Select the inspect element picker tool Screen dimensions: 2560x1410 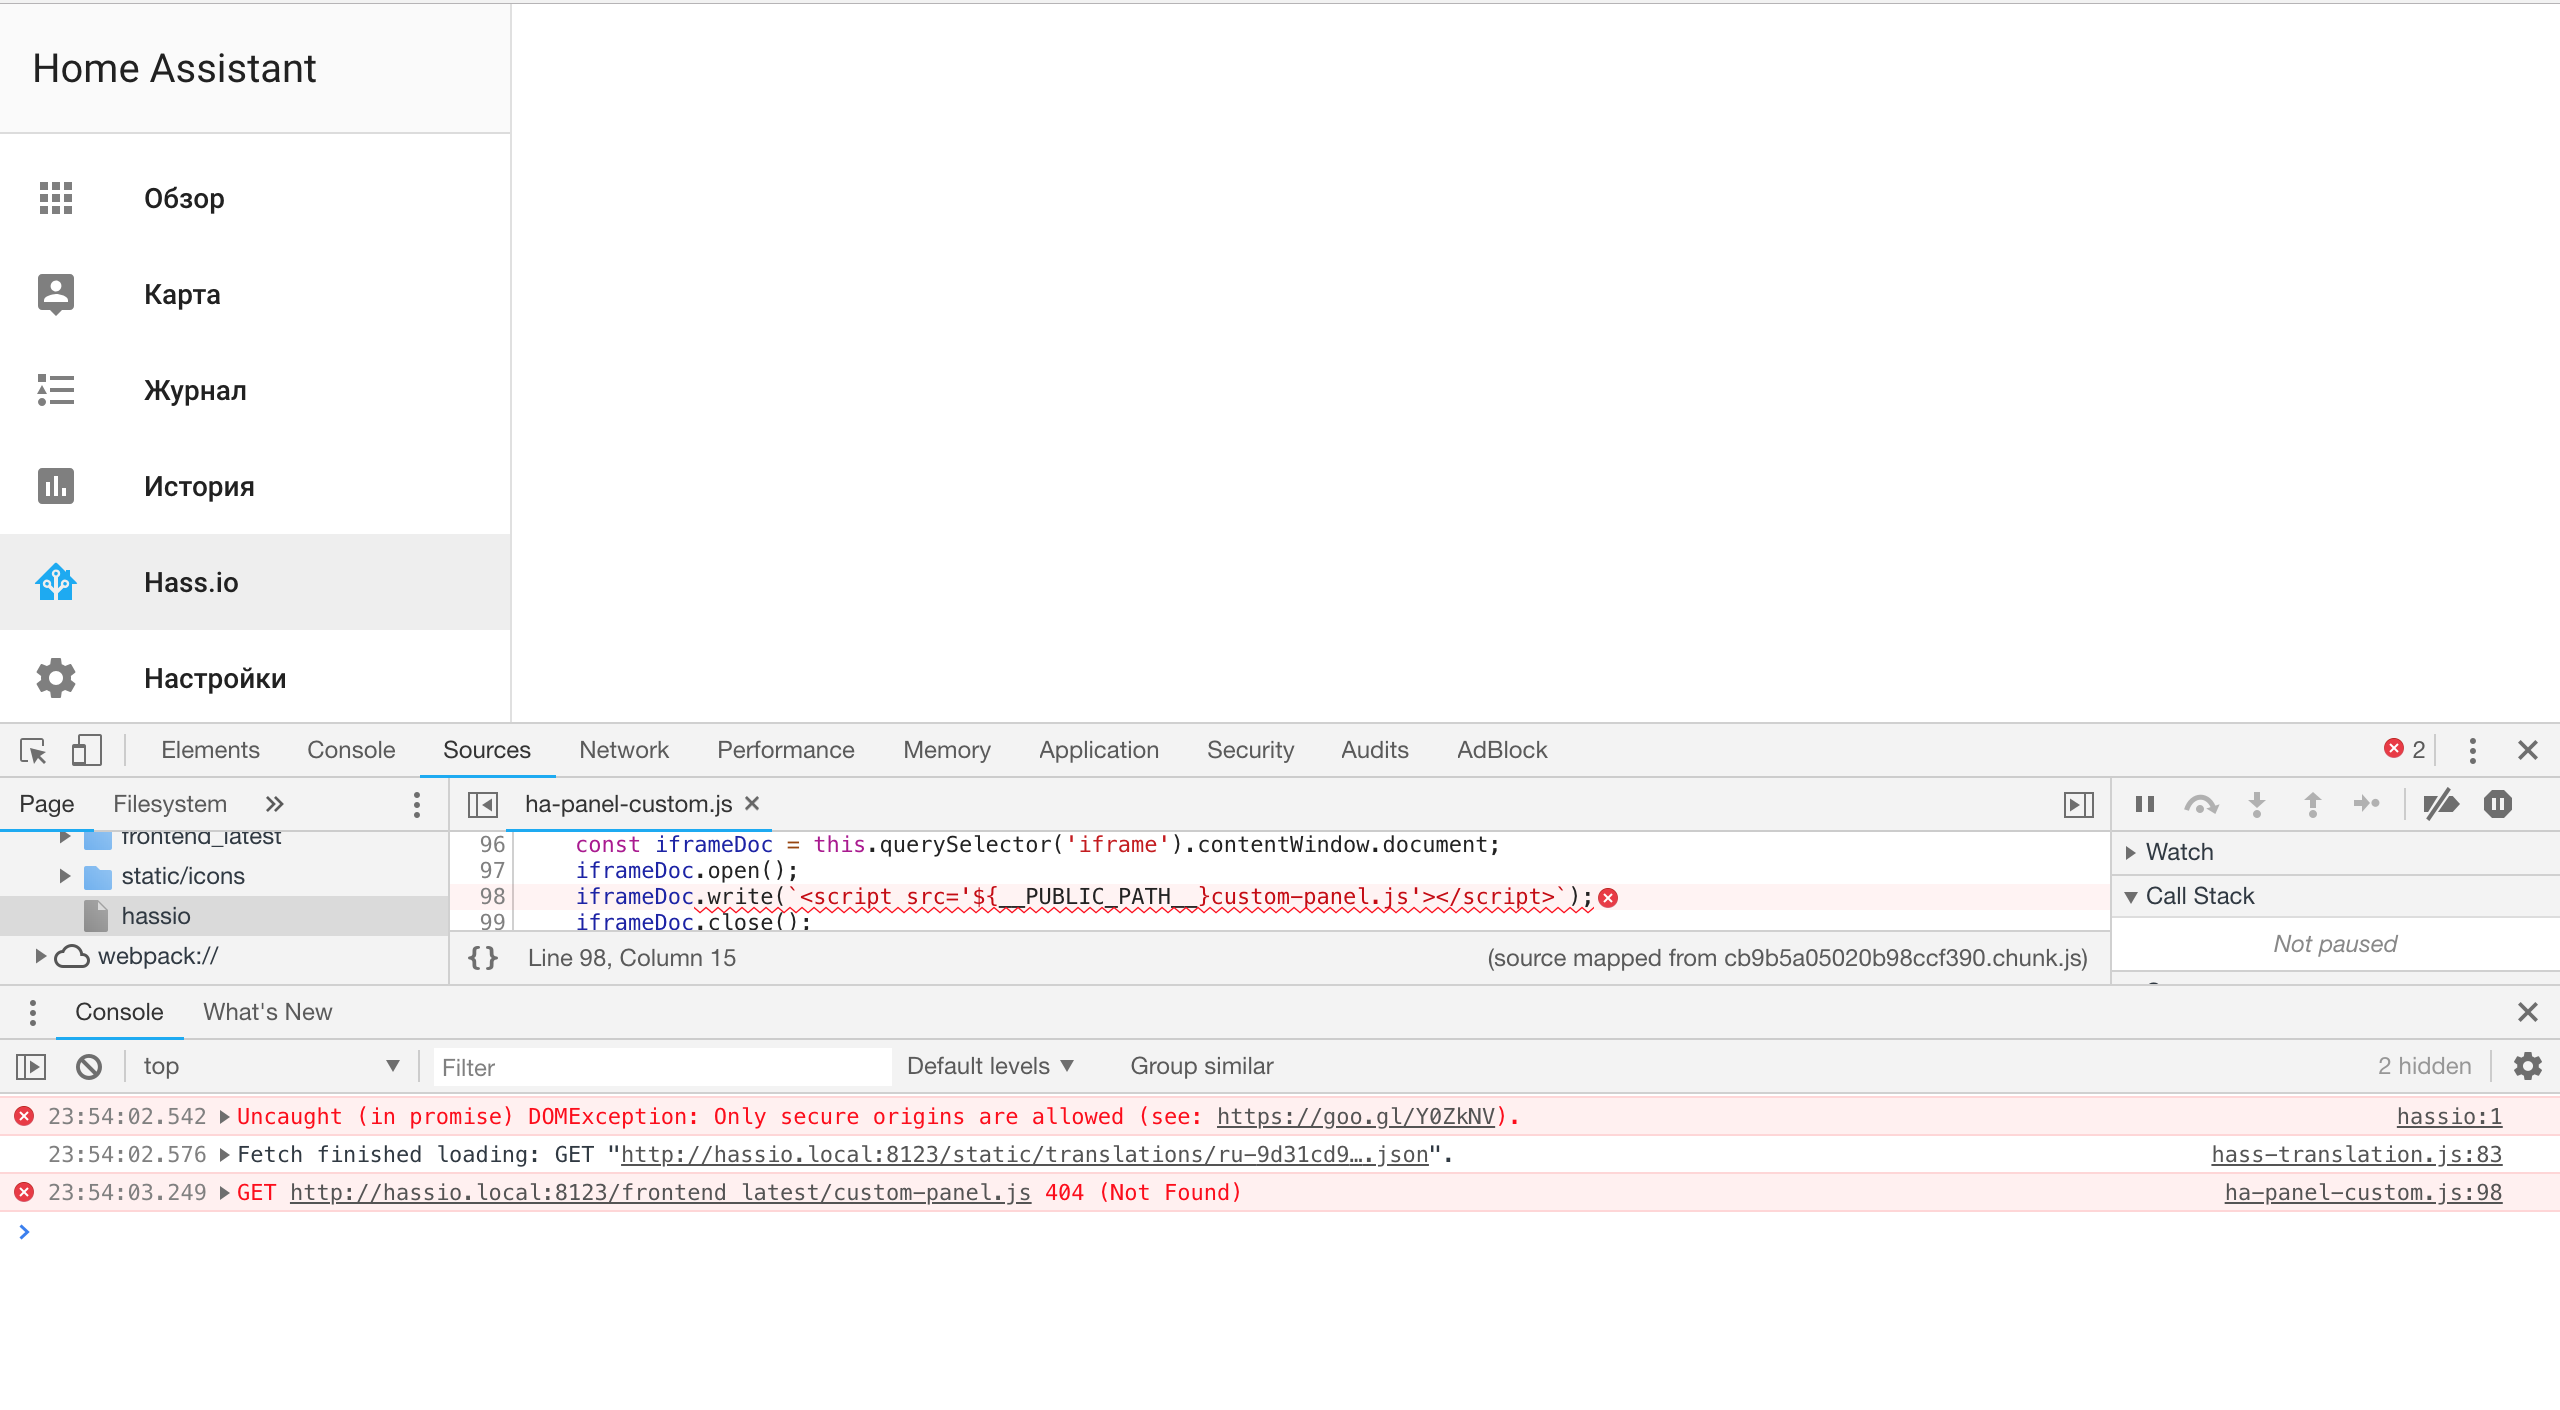pyautogui.click(x=33, y=750)
